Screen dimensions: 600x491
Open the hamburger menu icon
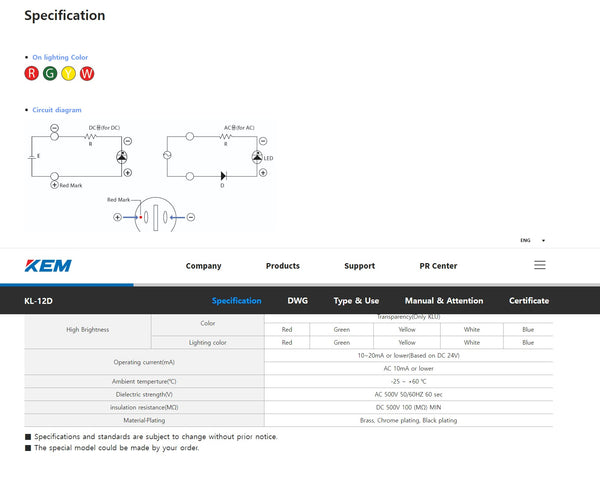click(540, 265)
